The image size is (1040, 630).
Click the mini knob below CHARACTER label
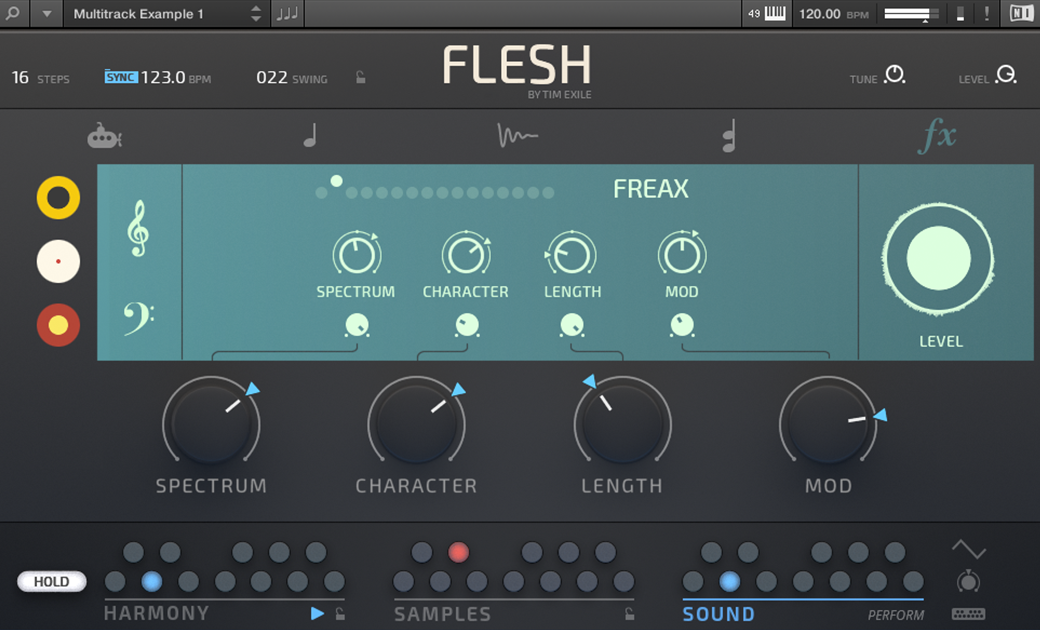coord(467,325)
